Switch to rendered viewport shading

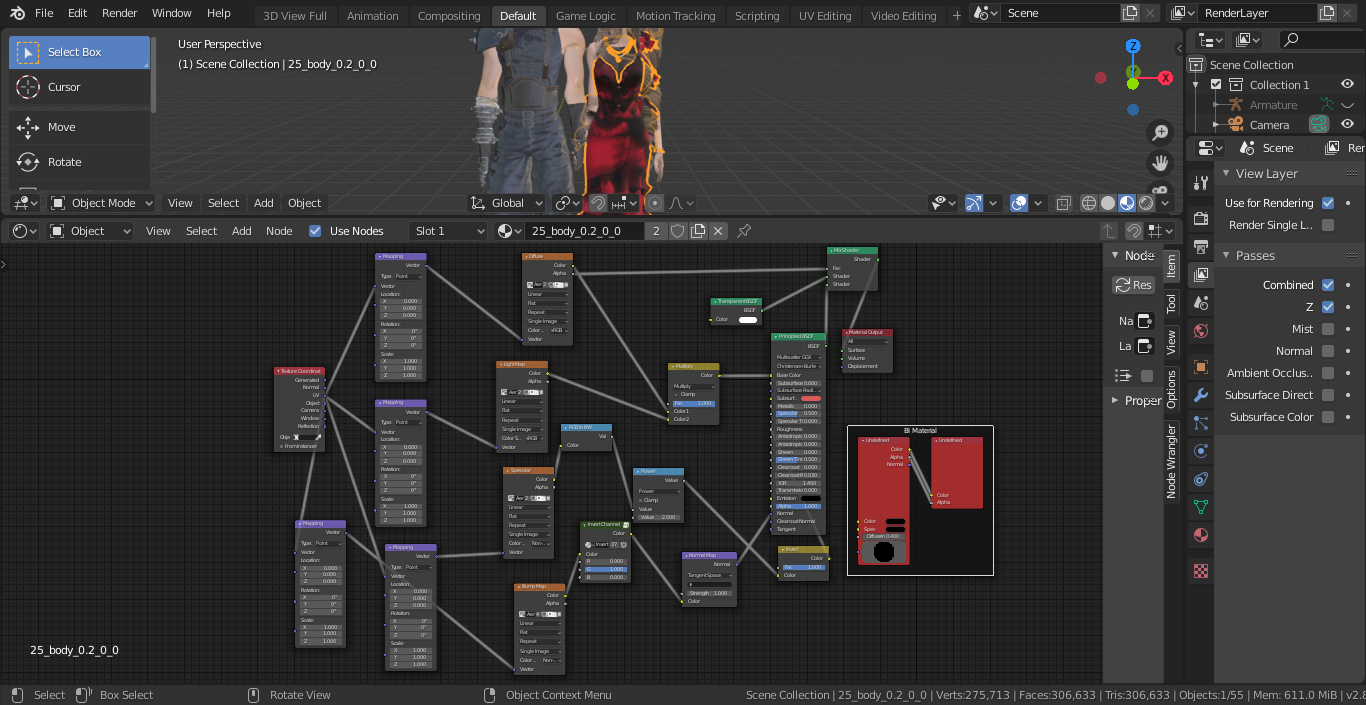[x=1146, y=203]
